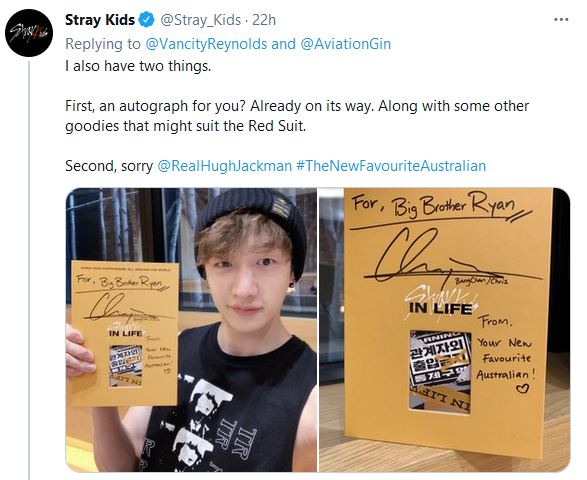View the left selfie photo with album
This screenshot has width=587, height=480.
pos(191,330)
